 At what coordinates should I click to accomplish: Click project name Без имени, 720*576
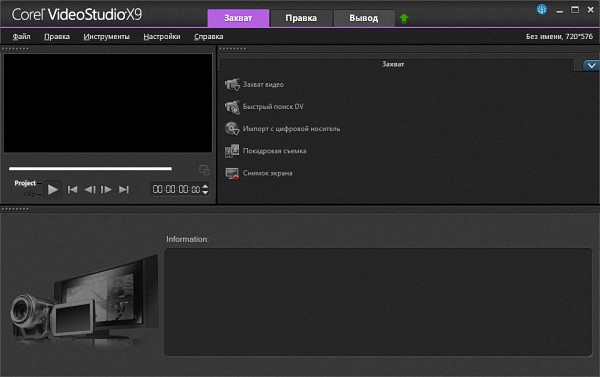[x=559, y=36]
